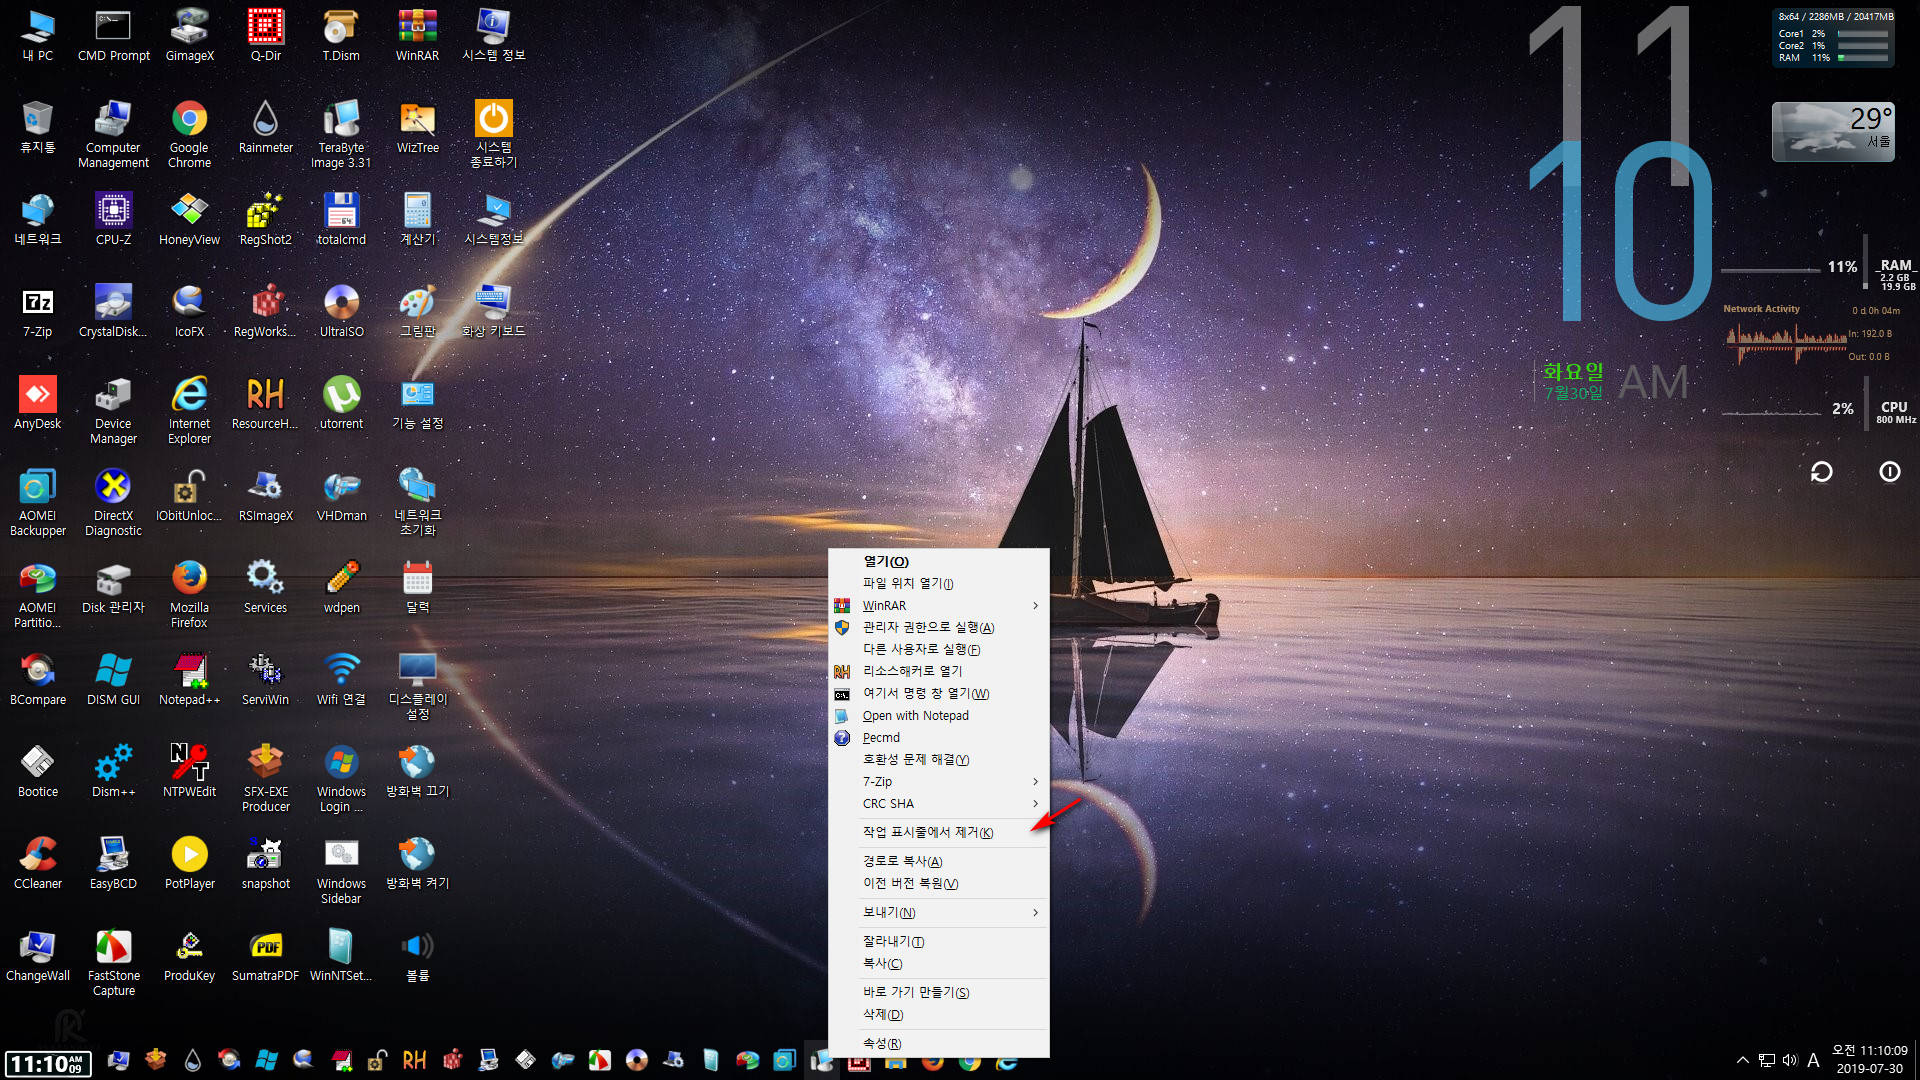
Task: Select 리소스해커로 열기 menu entry
Action: click(x=939, y=671)
